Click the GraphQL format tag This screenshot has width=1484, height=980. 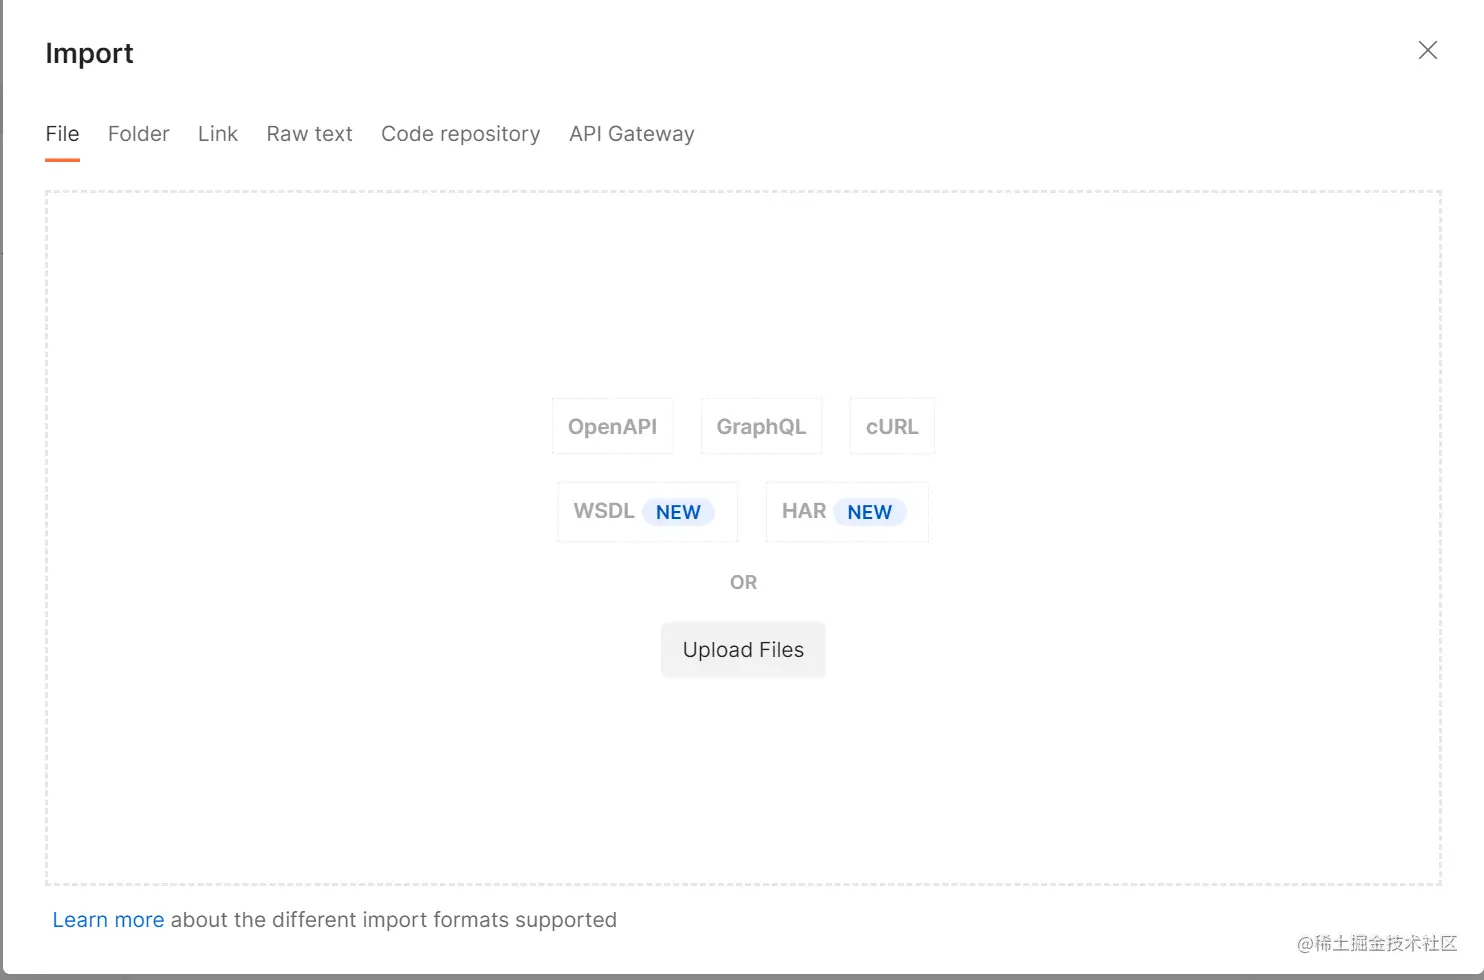point(761,426)
